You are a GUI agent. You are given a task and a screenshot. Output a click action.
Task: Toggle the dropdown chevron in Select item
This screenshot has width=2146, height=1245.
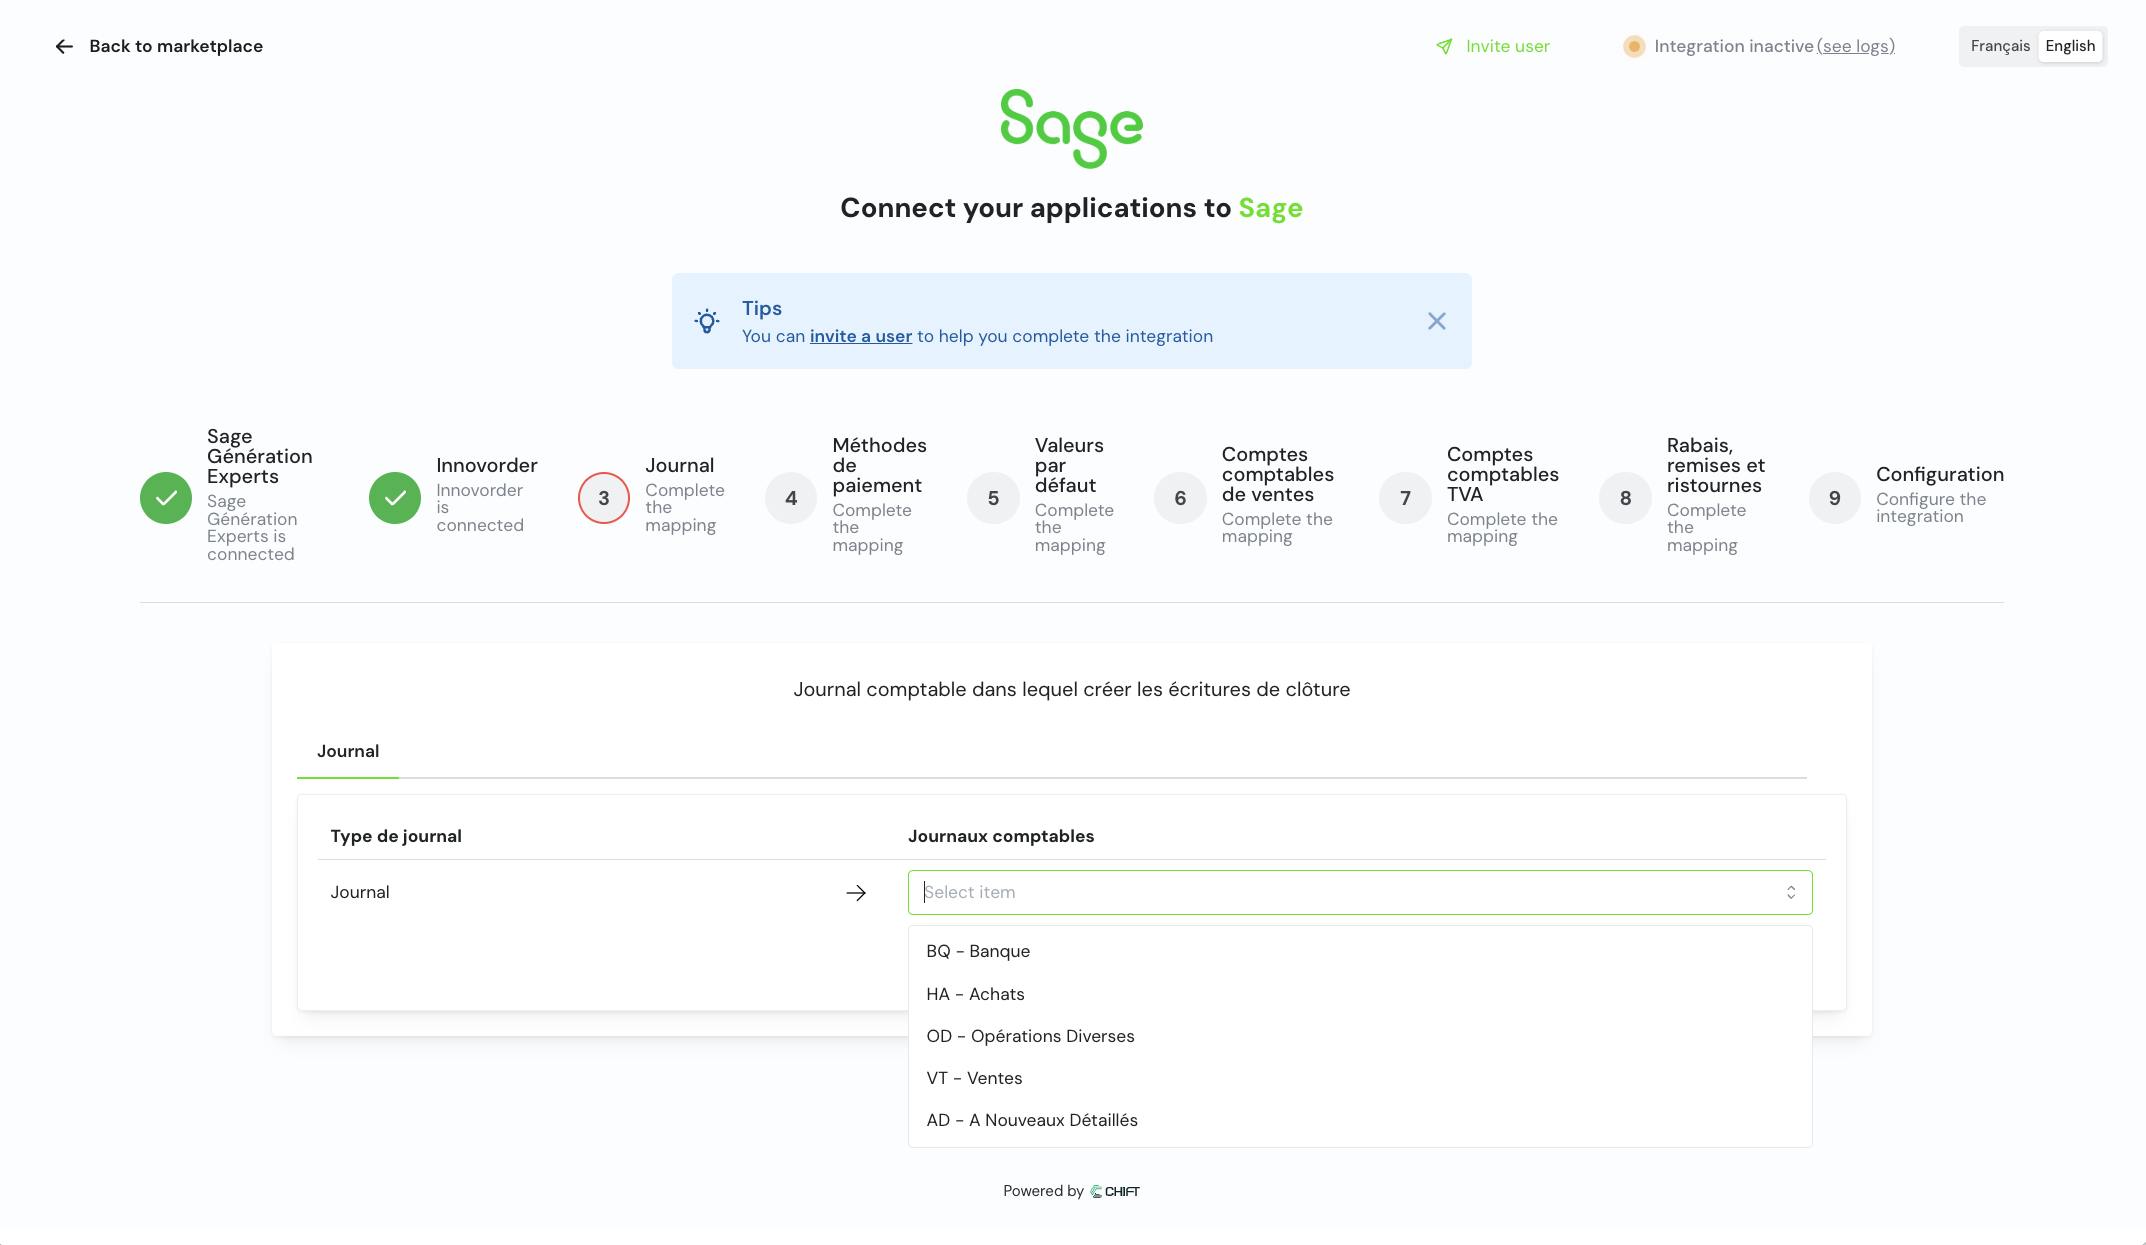point(1791,892)
